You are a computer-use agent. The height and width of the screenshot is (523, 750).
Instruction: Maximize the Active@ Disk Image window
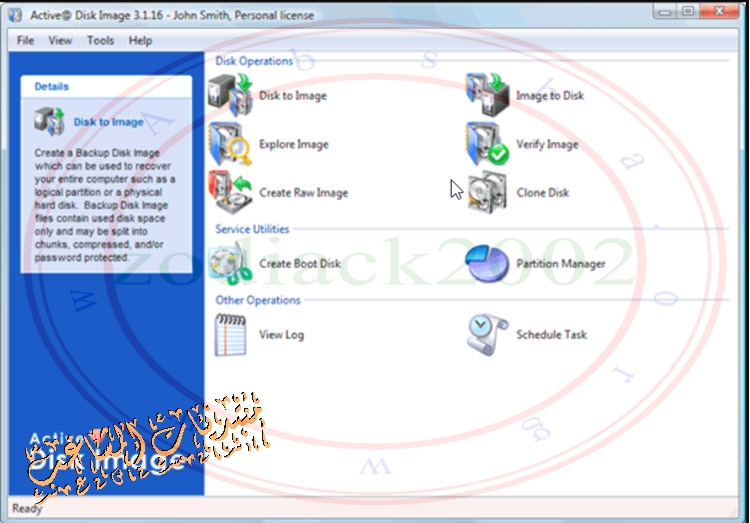coord(688,11)
